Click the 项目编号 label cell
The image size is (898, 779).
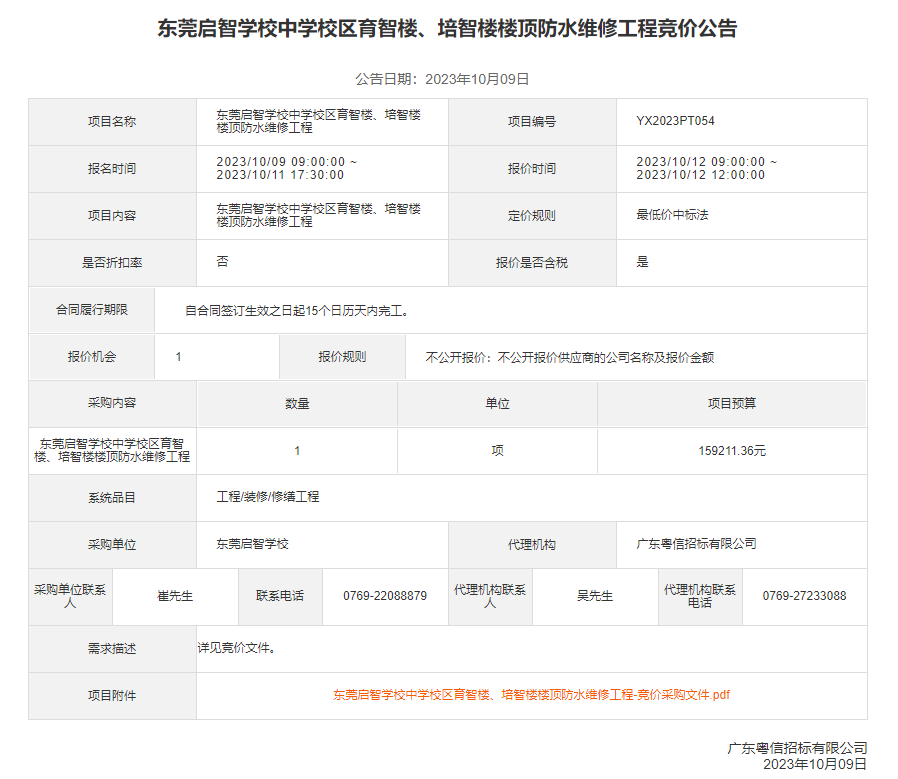tap(532, 121)
